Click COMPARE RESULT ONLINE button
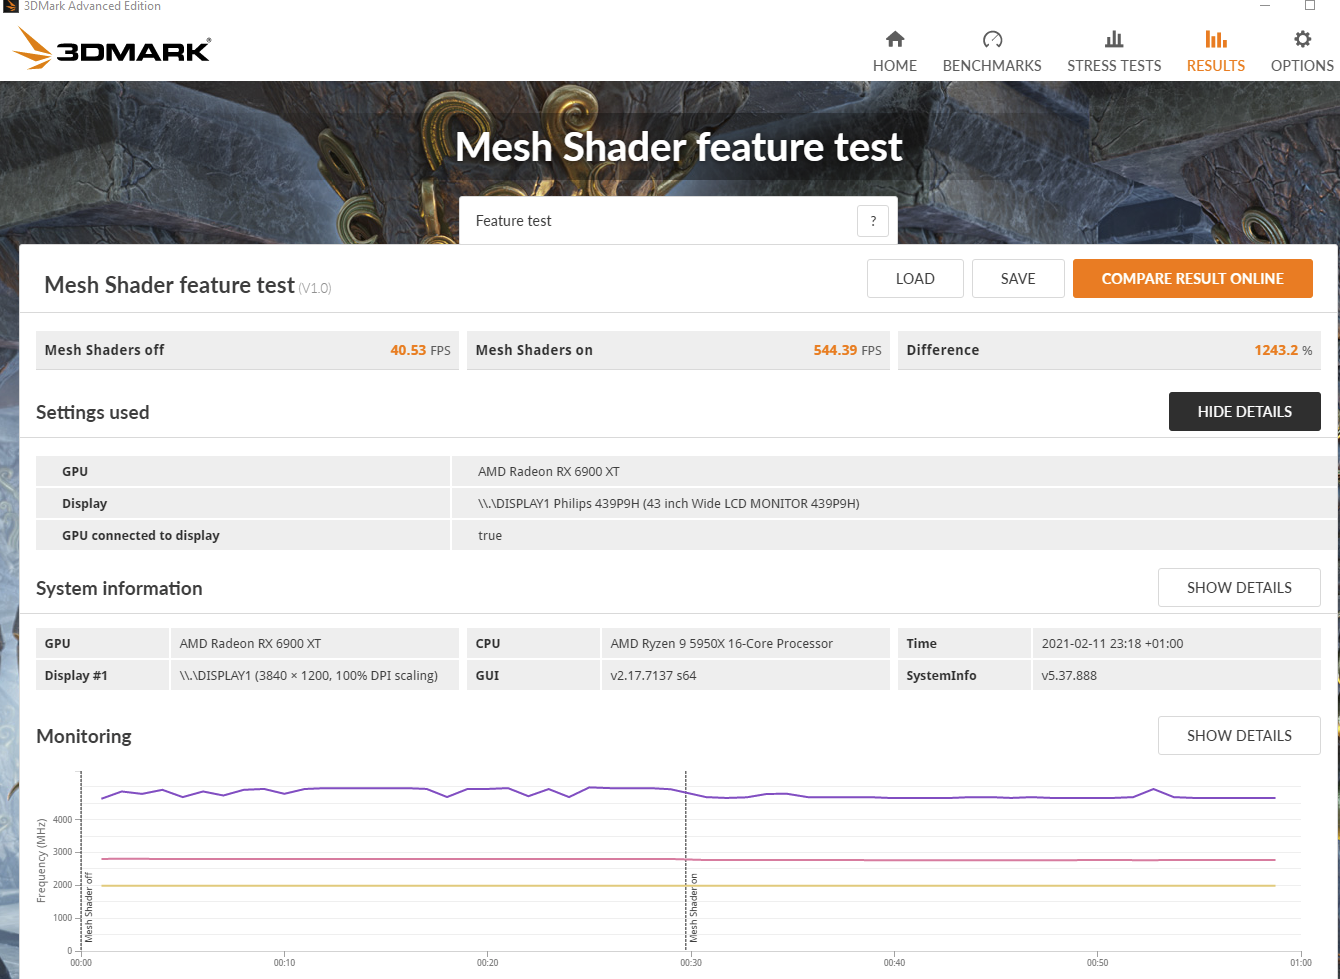Viewport: 1340px width, 979px height. pos(1193,279)
